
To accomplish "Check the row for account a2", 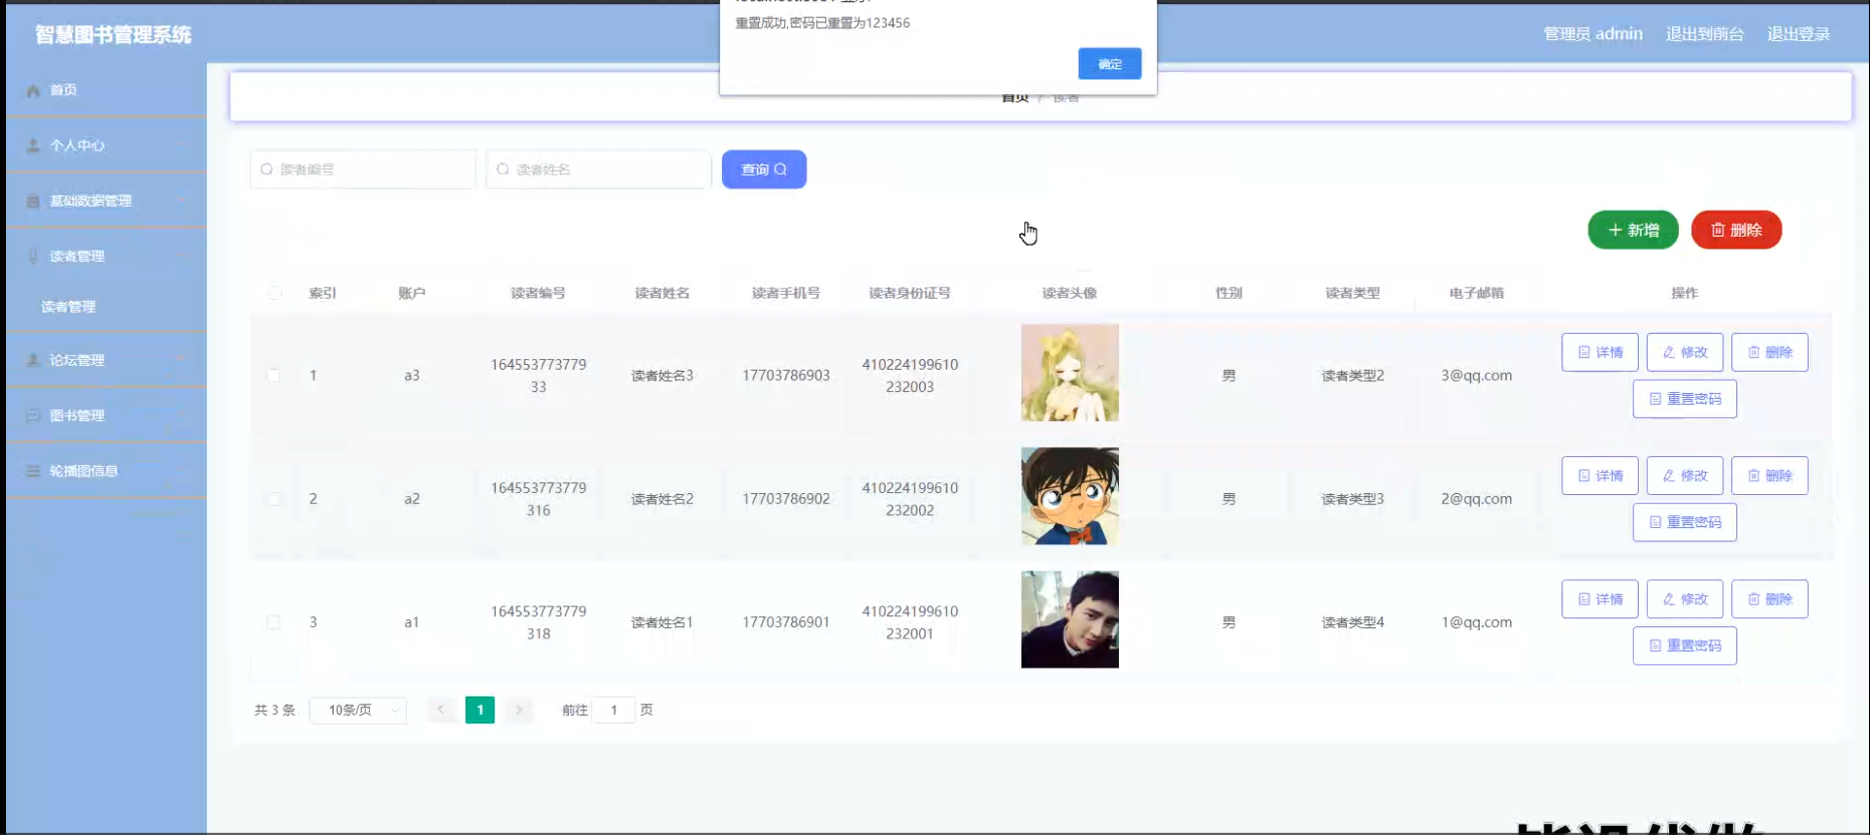I will click(x=274, y=499).
